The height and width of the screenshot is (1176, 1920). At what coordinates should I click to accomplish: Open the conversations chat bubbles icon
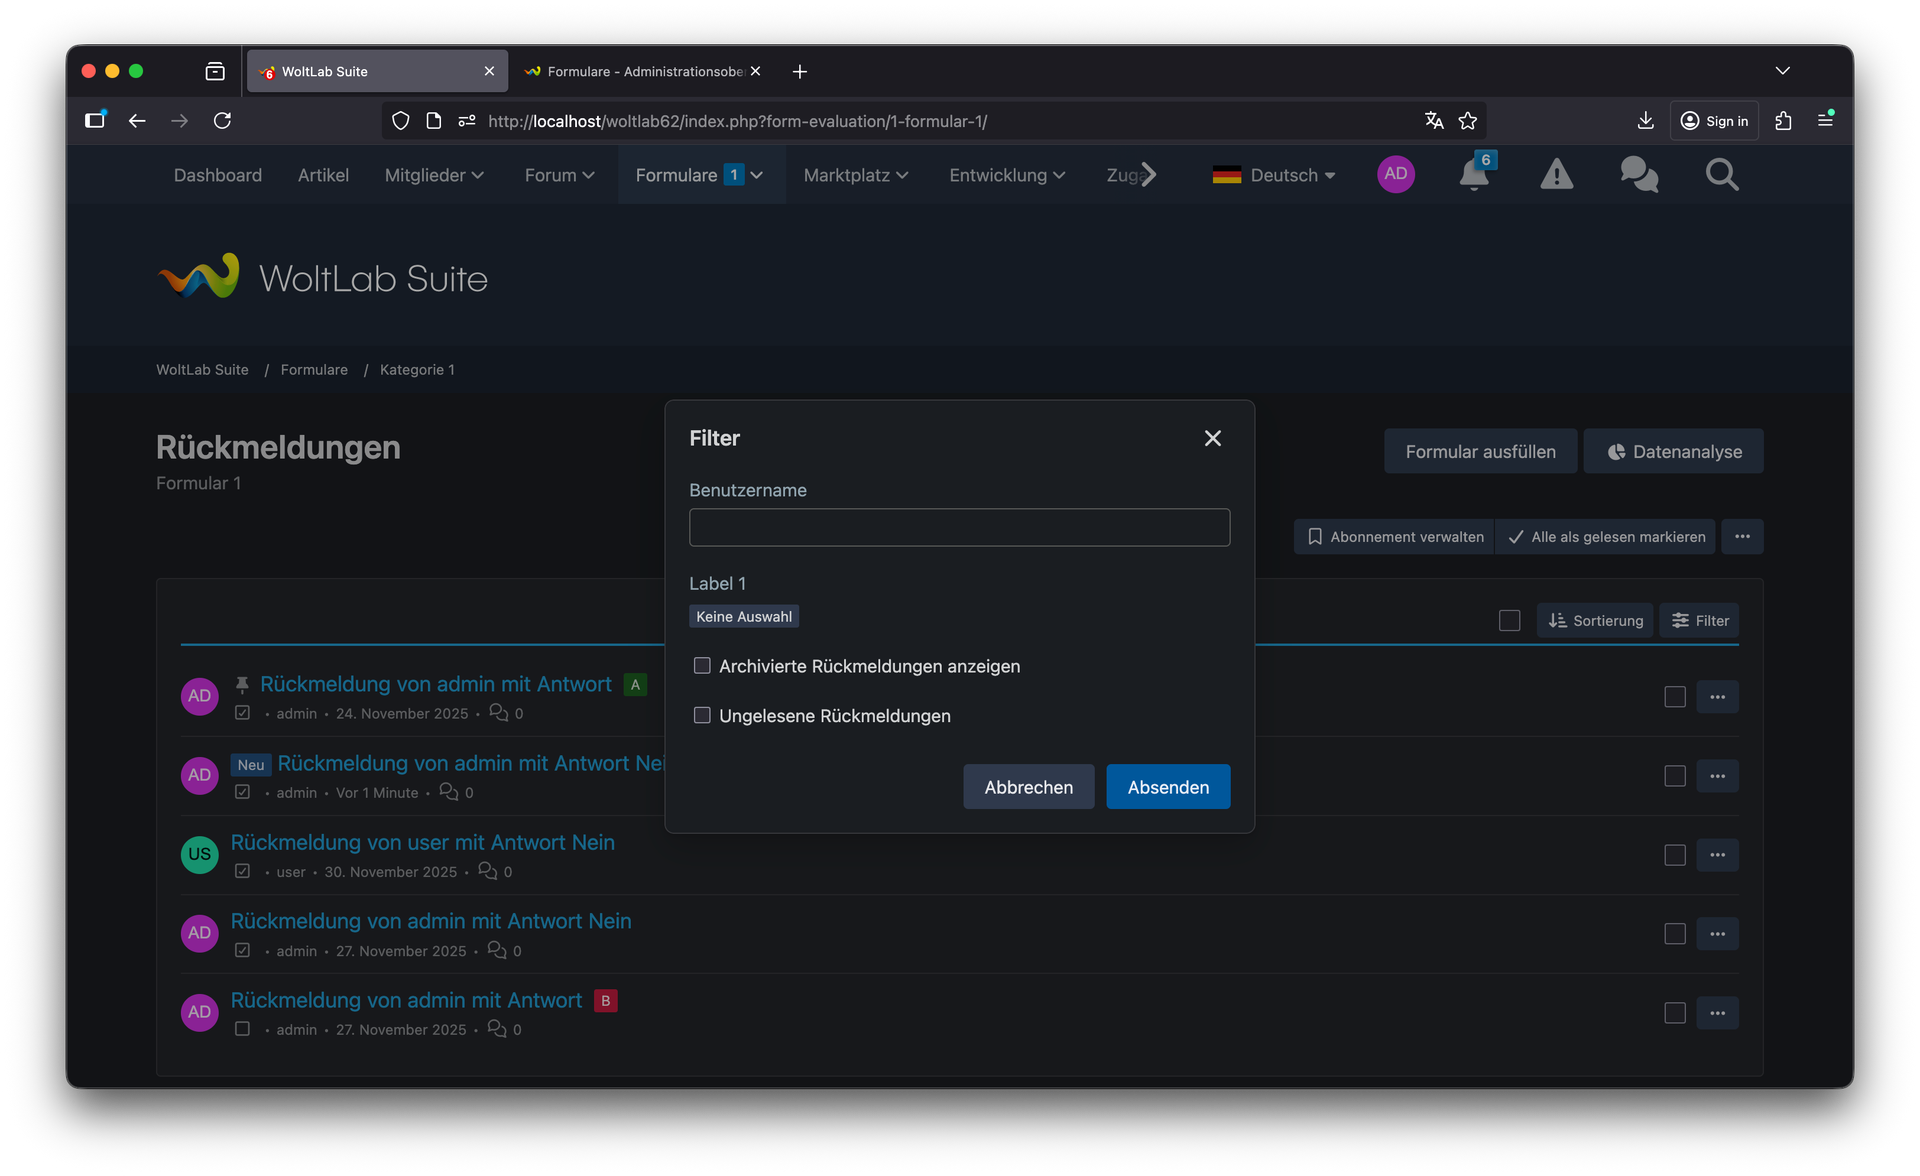1639,175
